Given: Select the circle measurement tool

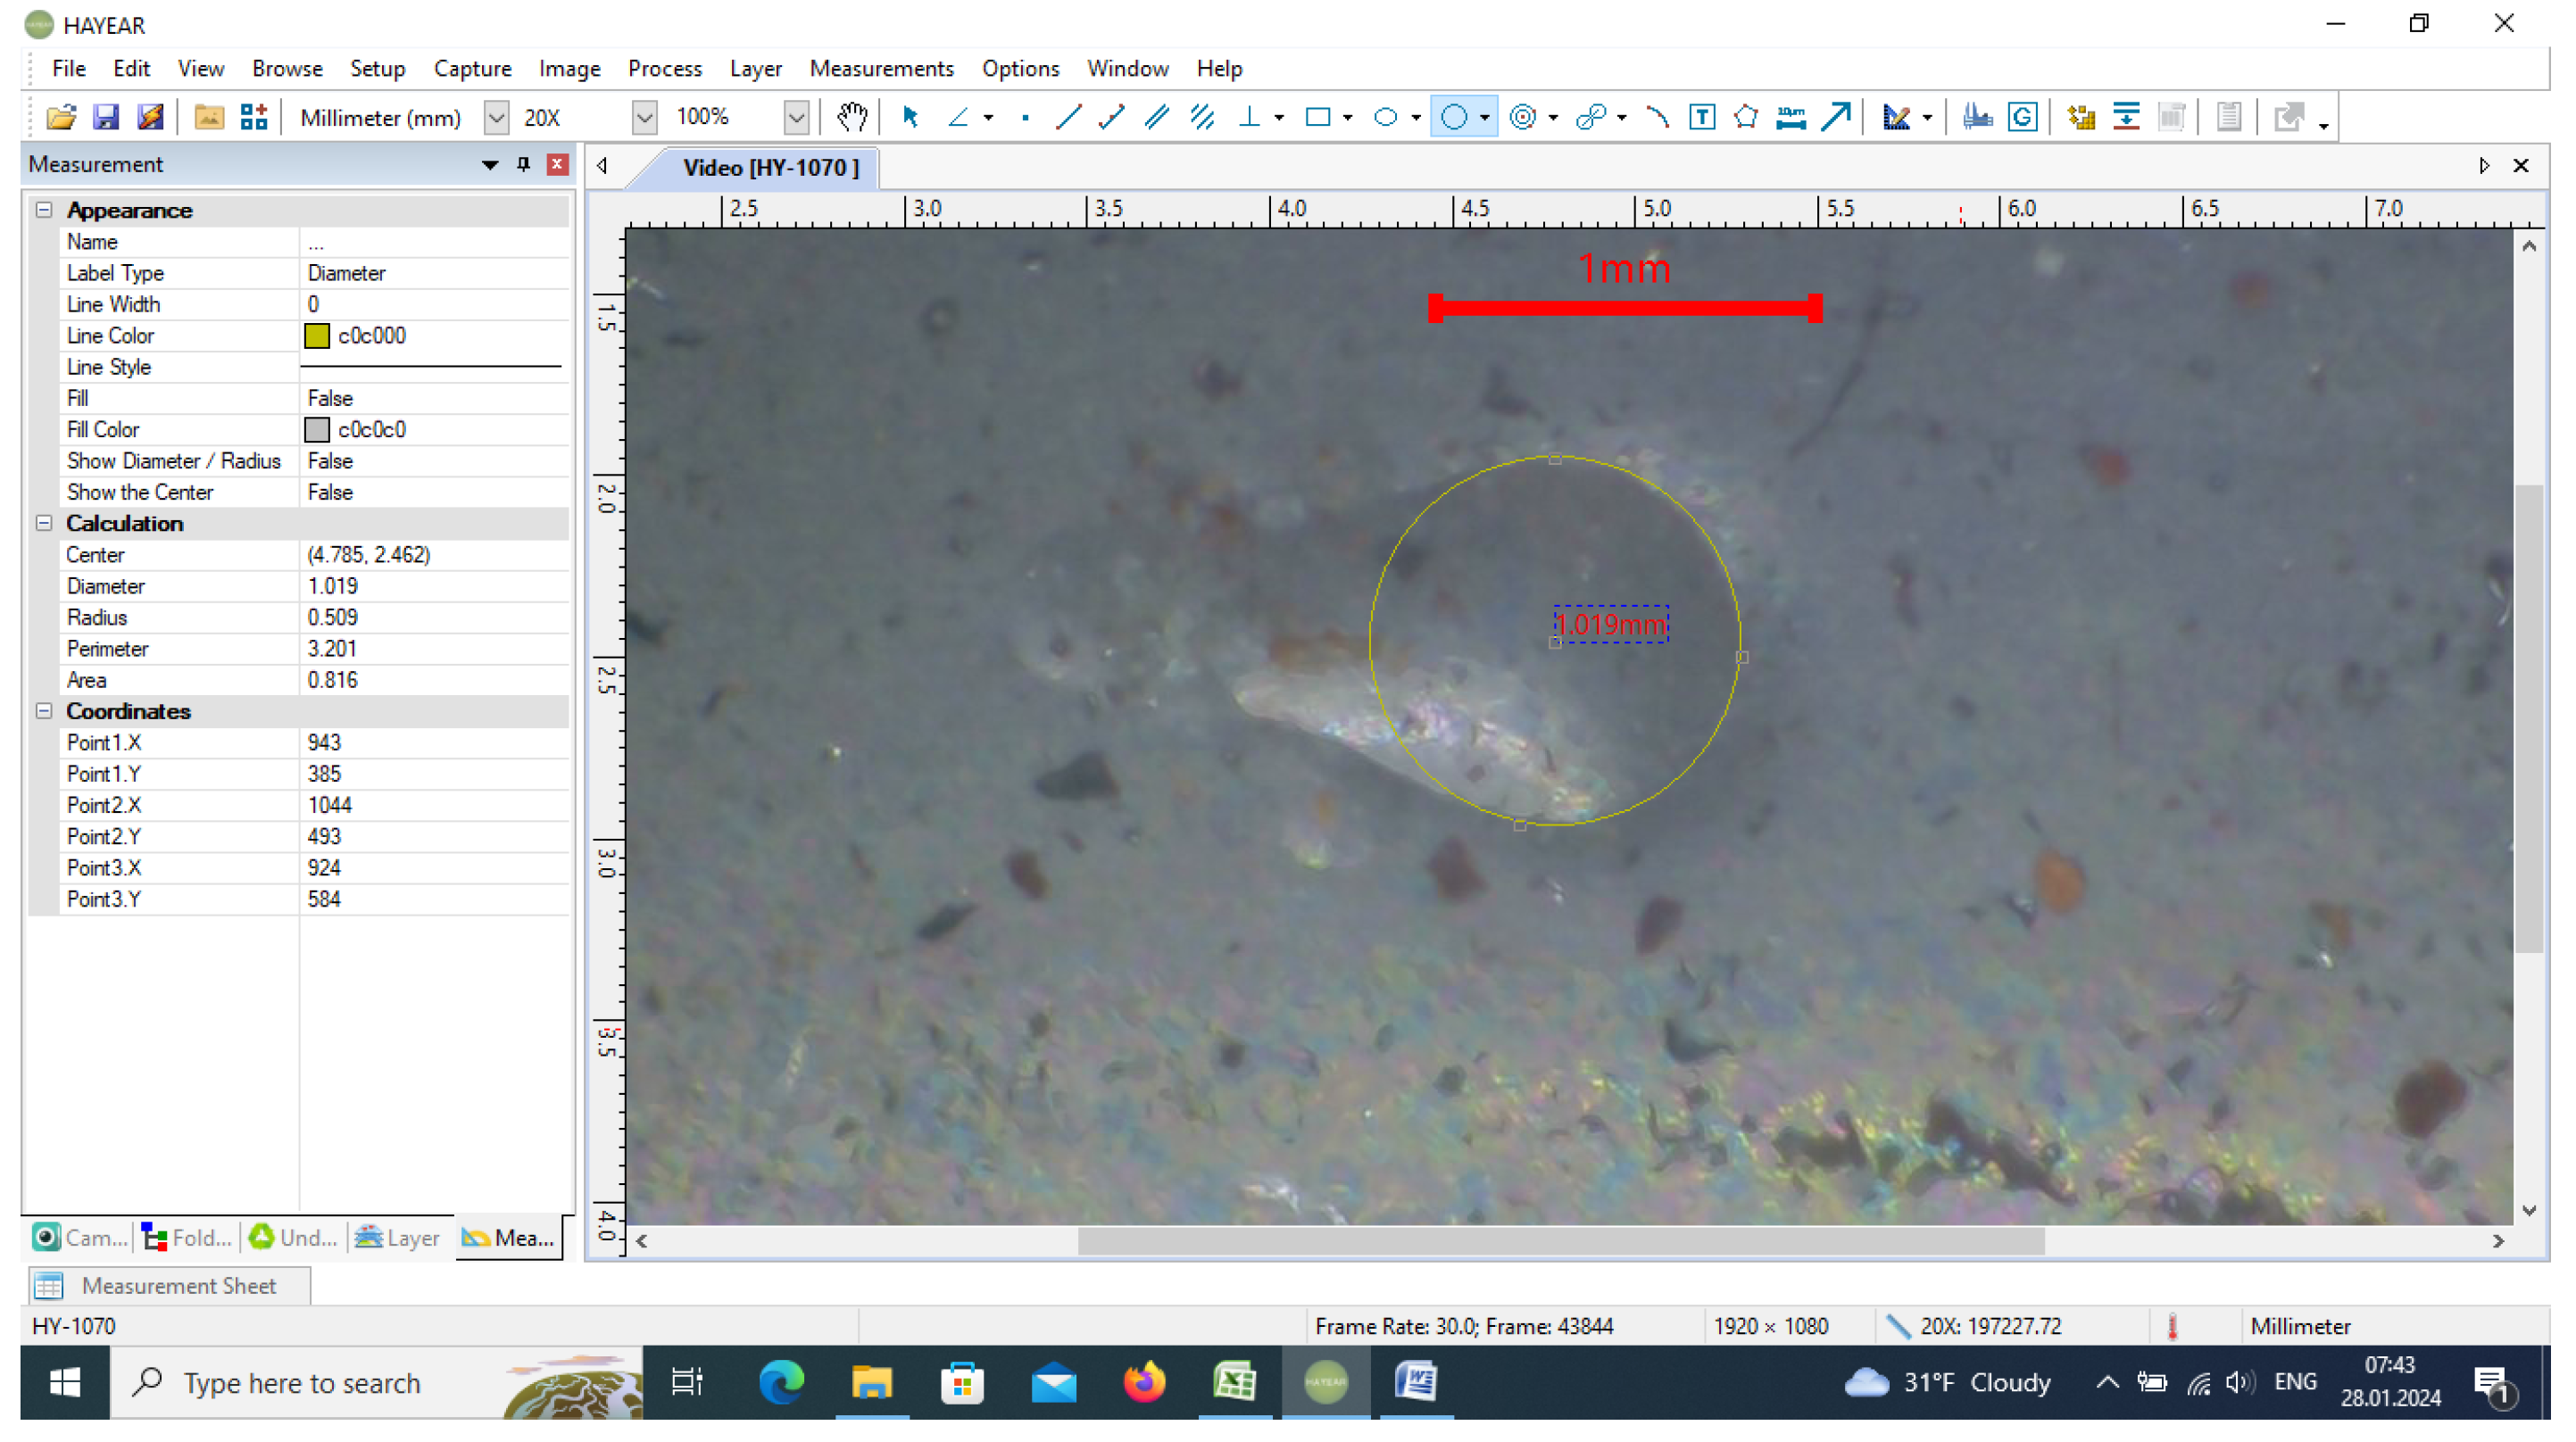Looking at the screenshot, I should pos(1457,117).
